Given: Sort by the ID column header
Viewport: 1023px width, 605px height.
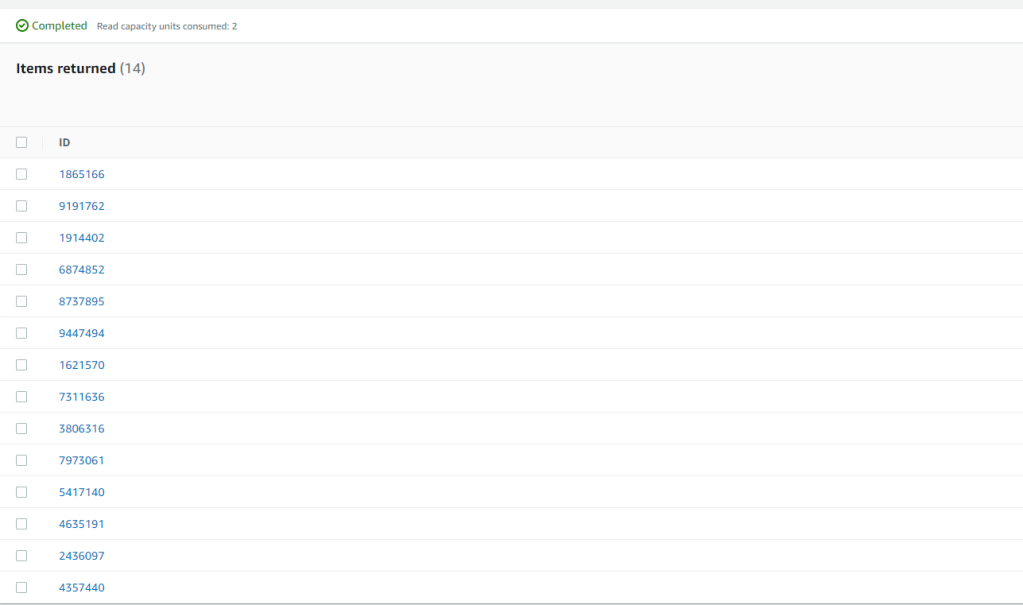Looking at the screenshot, I should tap(64, 142).
